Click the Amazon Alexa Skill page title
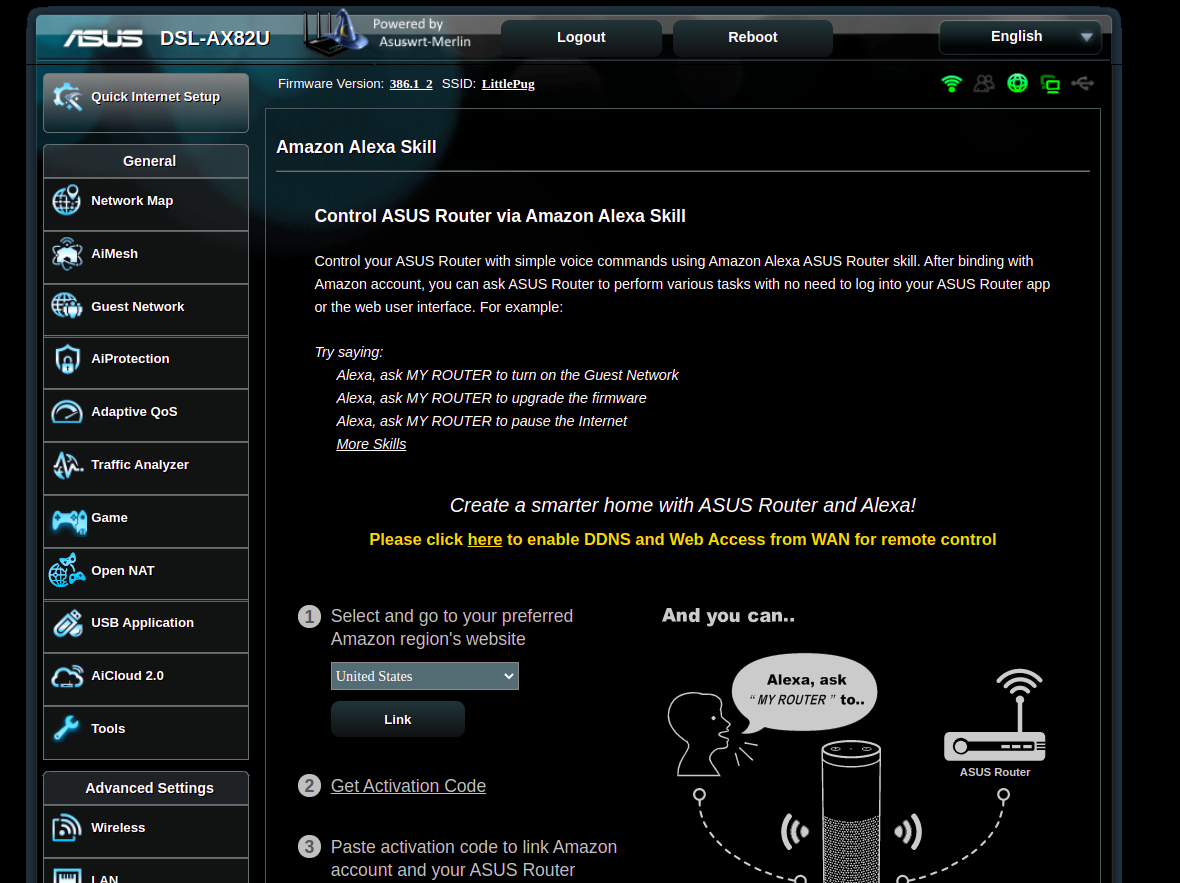 [356, 147]
